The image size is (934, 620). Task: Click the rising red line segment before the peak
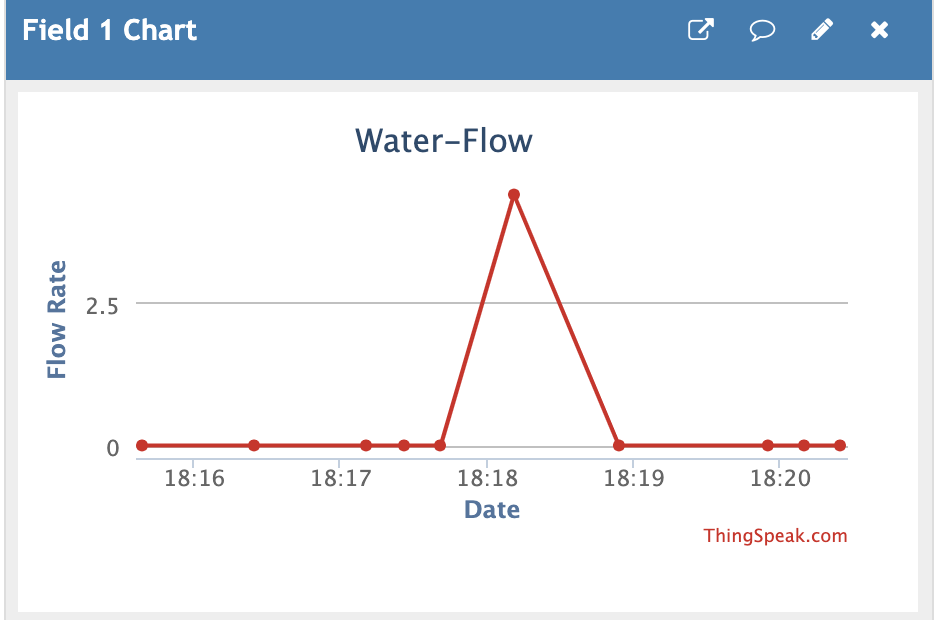[476, 320]
